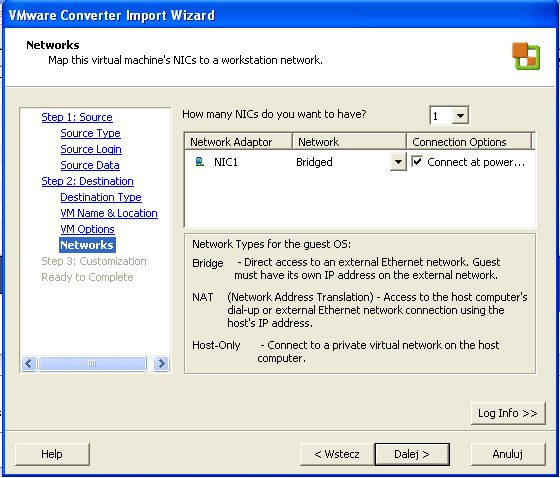The height and width of the screenshot is (478, 560).
Task: Click the Log Info >> button
Action: click(x=508, y=413)
